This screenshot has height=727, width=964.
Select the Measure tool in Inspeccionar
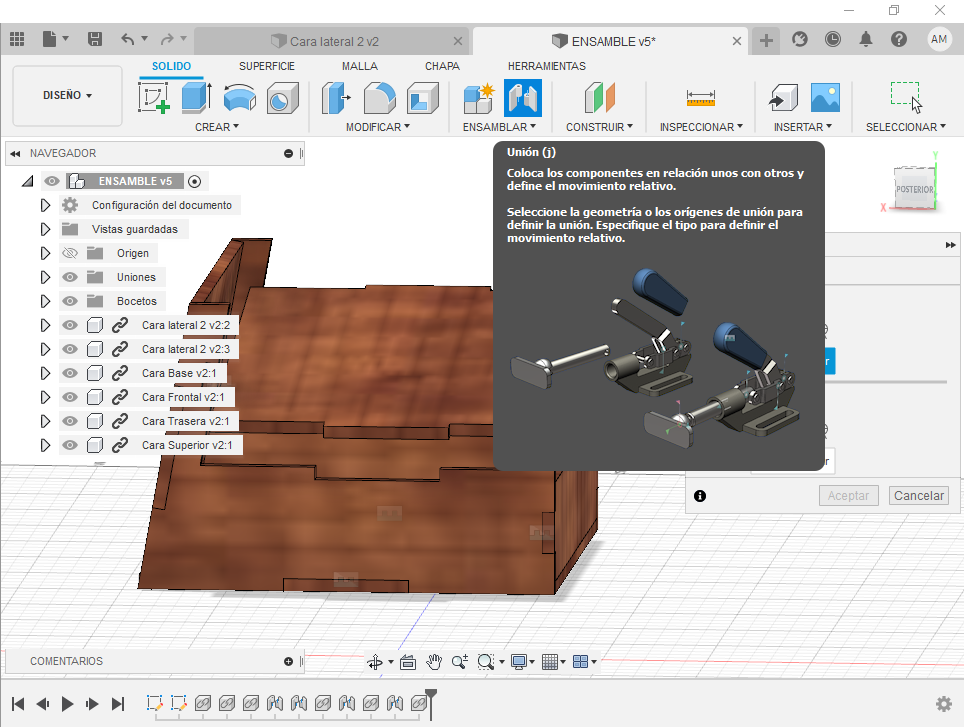(701, 98)
